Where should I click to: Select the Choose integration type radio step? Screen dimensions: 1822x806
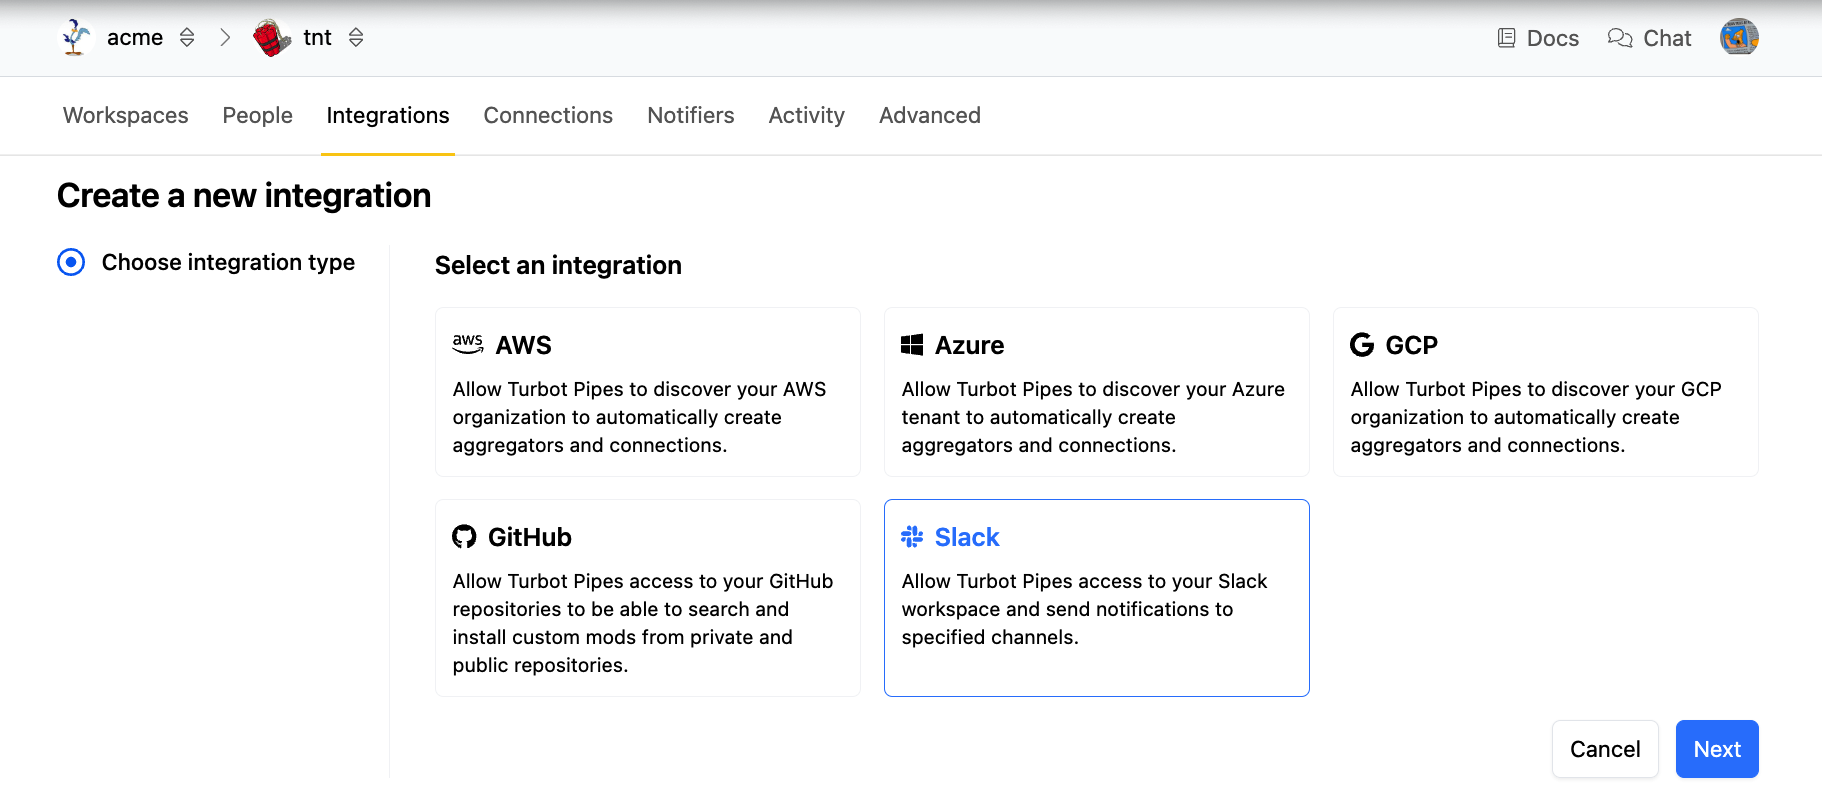pos(71,262)
